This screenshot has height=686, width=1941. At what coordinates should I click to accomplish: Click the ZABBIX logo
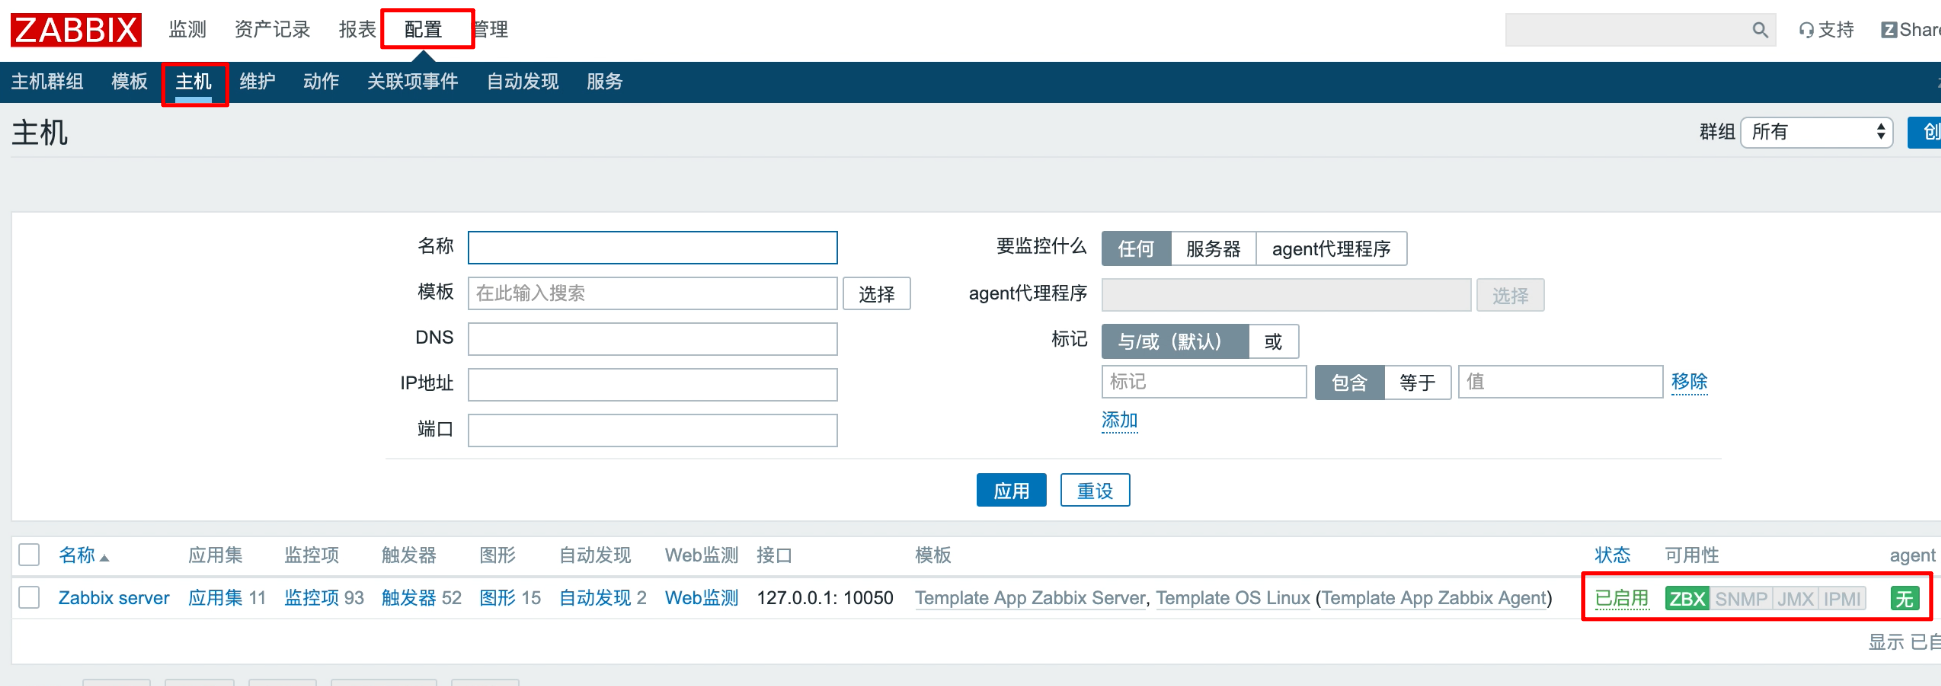(x=76, y=30)
